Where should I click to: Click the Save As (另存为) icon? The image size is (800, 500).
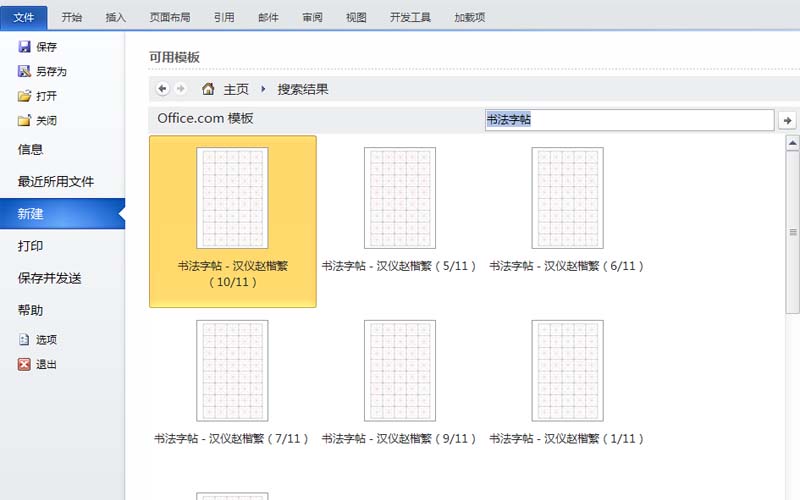pos(24,71)
